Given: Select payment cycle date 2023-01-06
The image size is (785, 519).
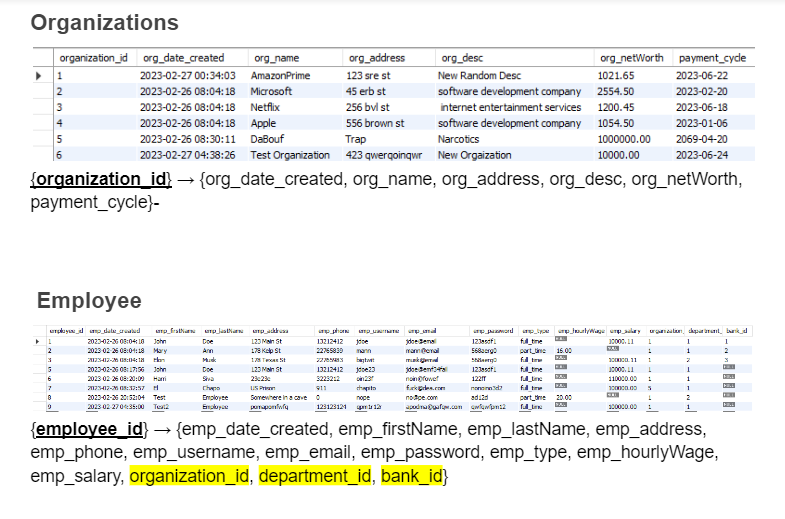Looking at the screenshot, I should point(702,124).
